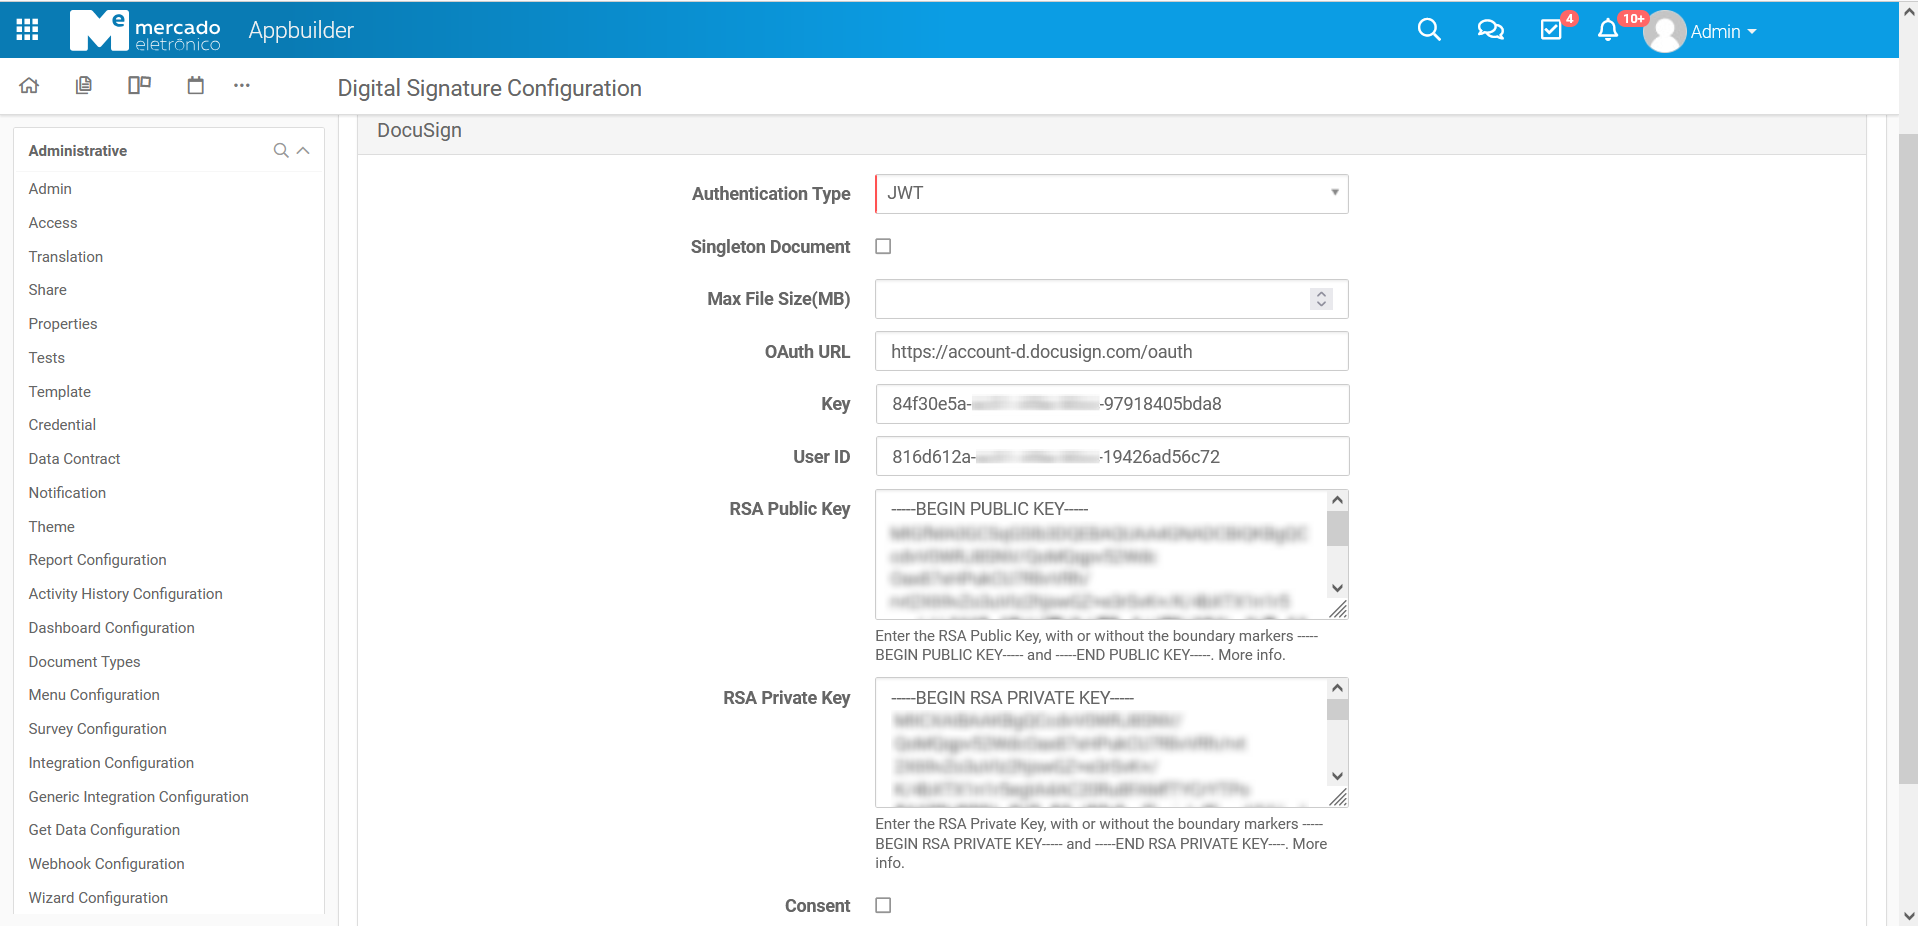The width and height of the screenshot is (1918, 926).
Task: Search the Administrative menu with magnifier icon
Action: click(281, 151)
